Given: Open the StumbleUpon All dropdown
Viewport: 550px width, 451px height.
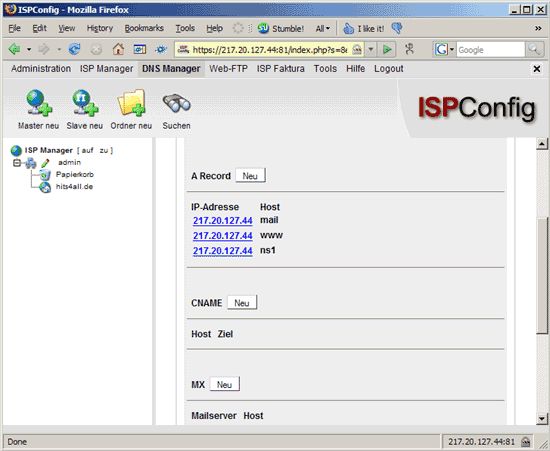Looking at the screenshot, I should [x=323, y=28].
